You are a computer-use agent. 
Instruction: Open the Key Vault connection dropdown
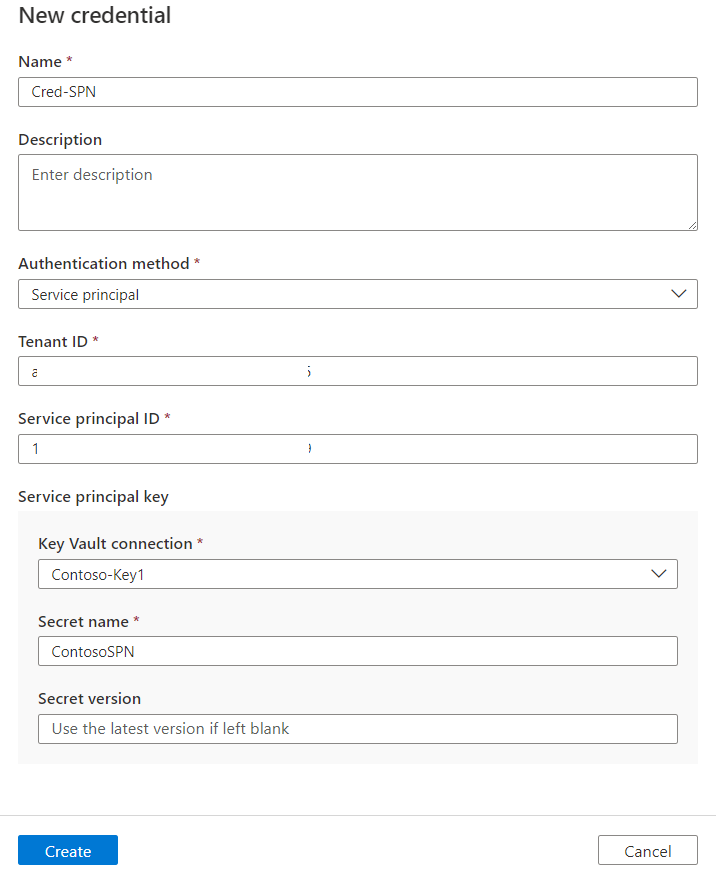click(x=357, y=573)
